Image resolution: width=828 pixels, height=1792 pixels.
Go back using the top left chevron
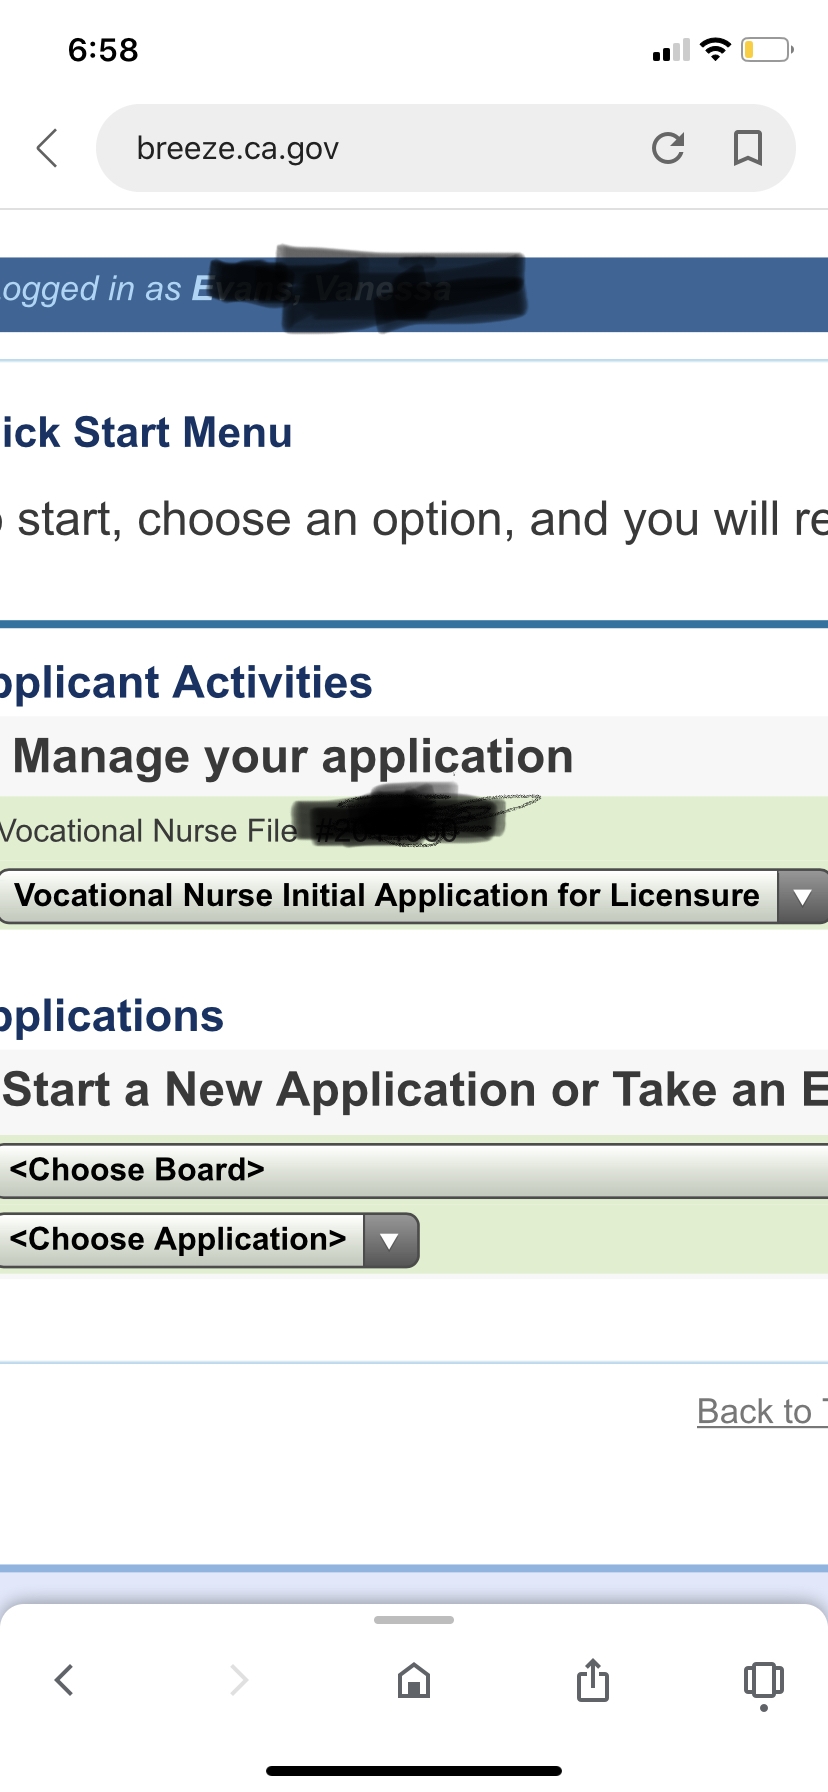(47, 148)
